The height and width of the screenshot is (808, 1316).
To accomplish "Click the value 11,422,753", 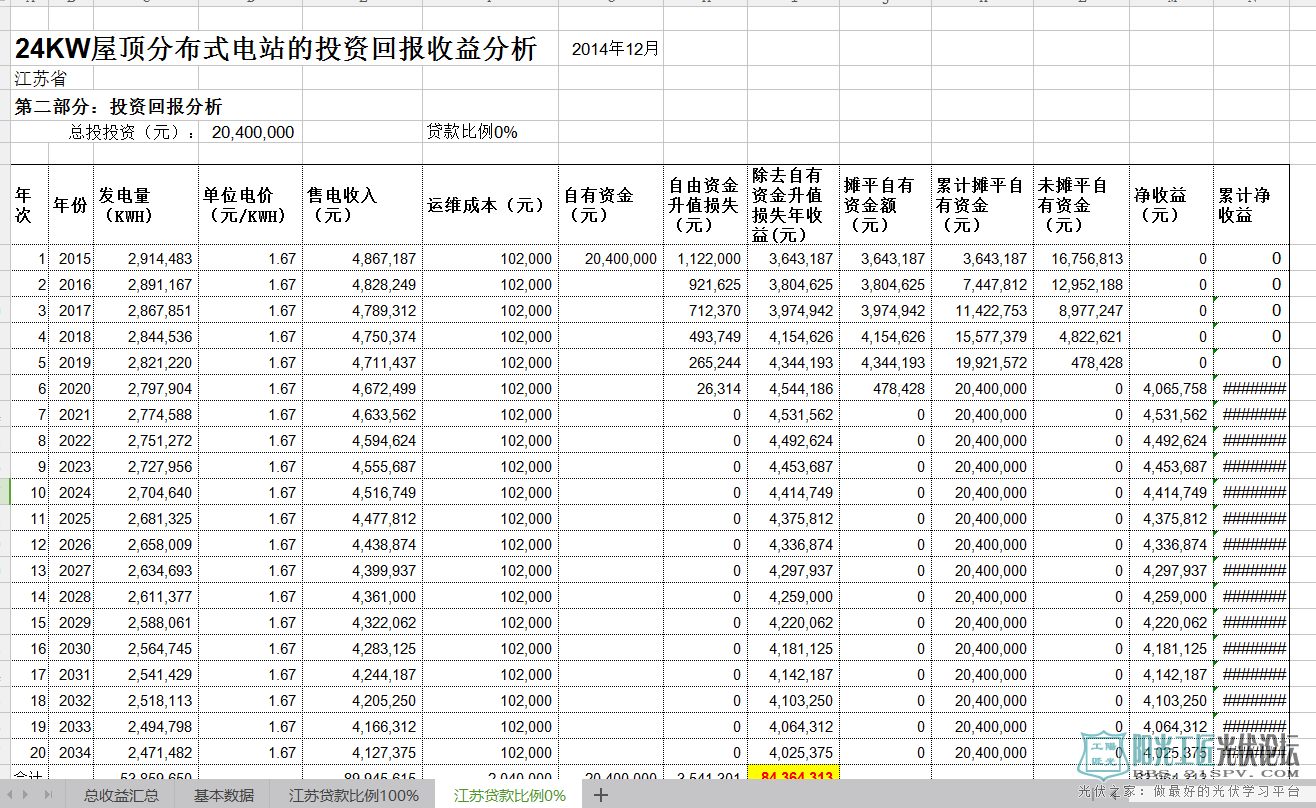I will [x=982, y=310].
